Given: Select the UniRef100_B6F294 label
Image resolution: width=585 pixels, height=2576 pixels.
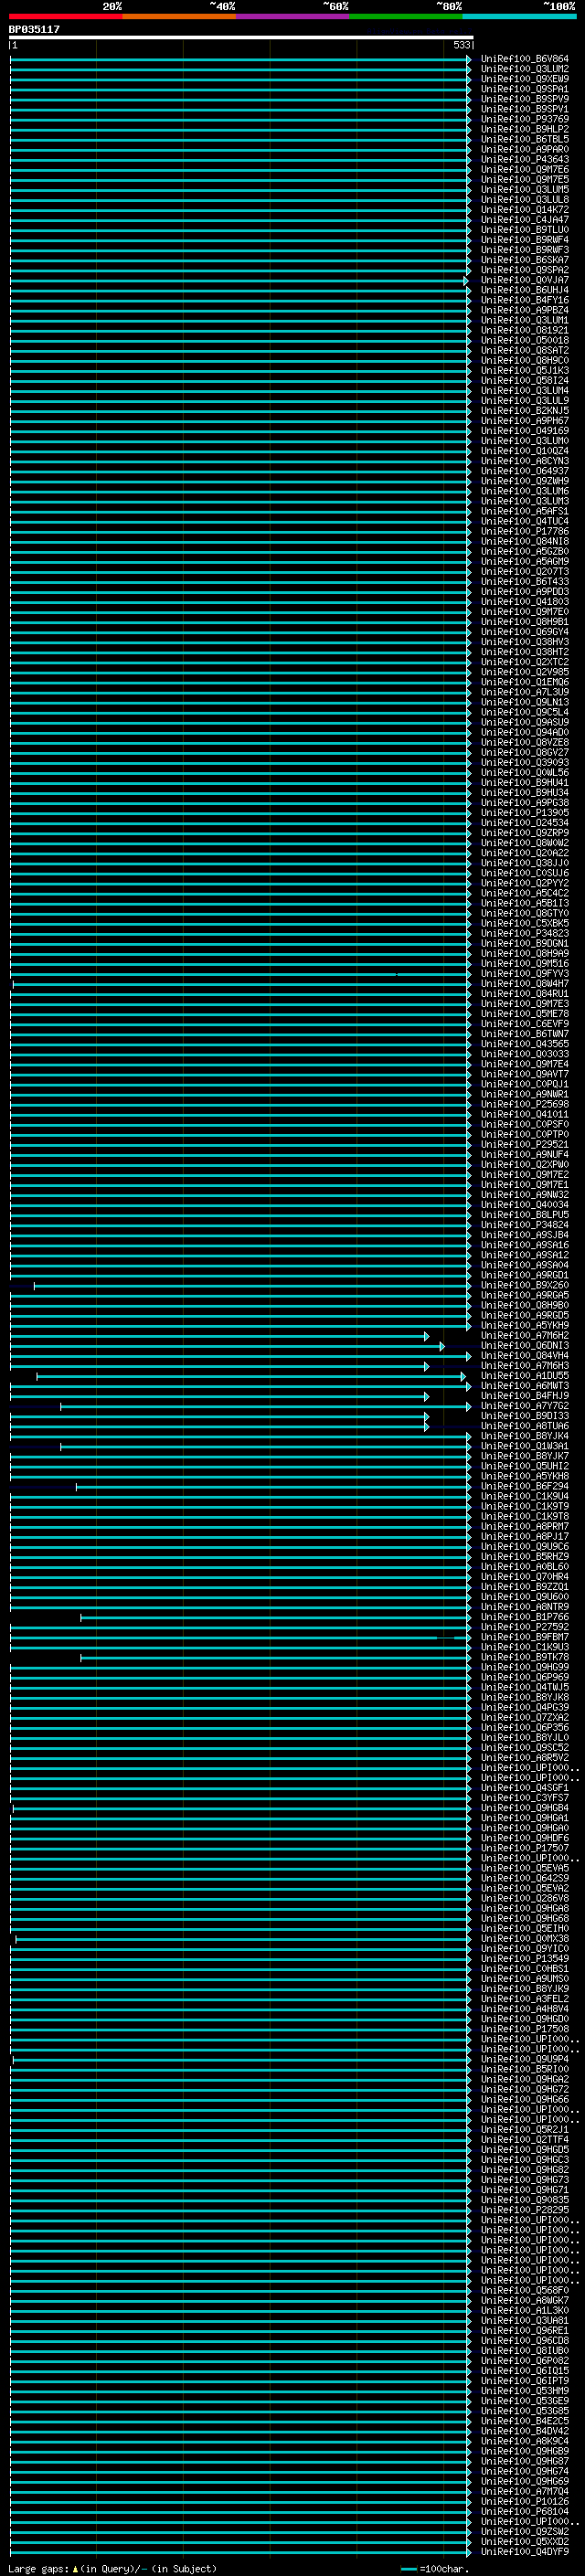Looking at the screenshot, I should pos(525,1486).
